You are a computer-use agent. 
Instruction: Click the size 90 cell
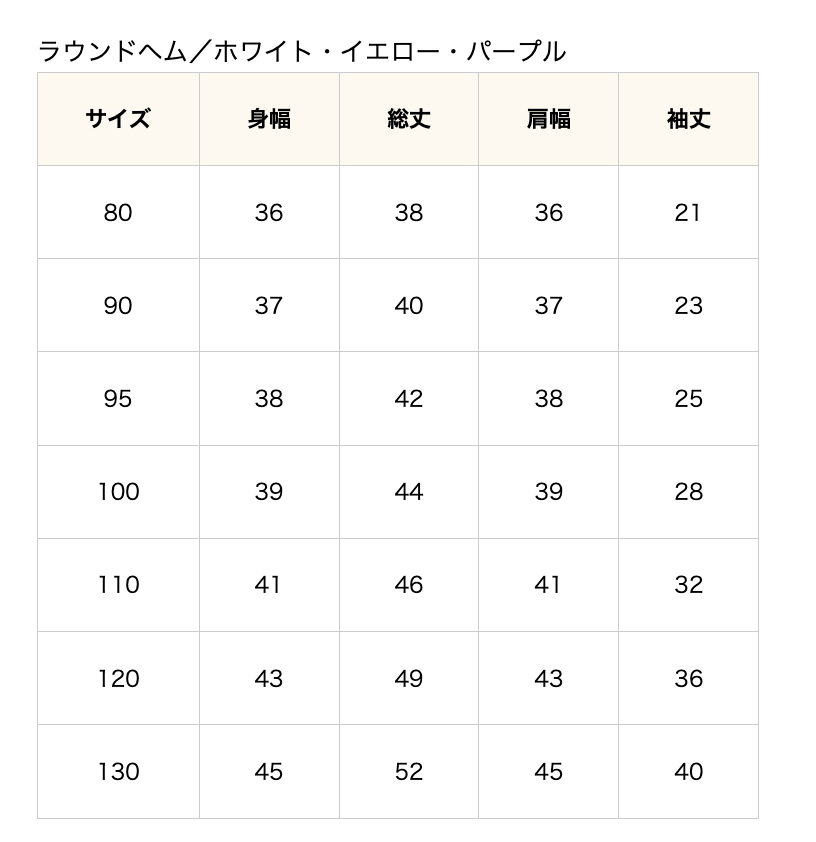[x=118, y=305]
